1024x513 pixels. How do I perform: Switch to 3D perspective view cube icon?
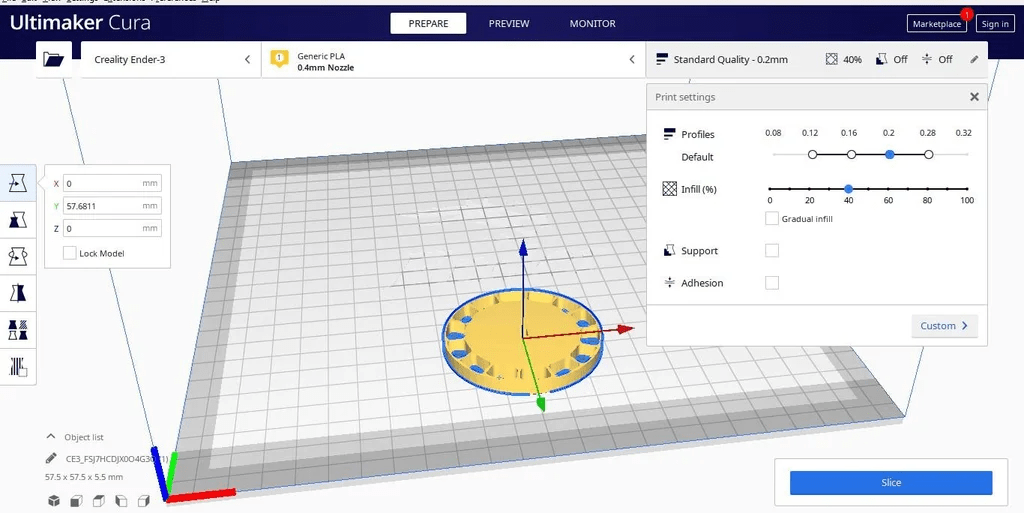[54, 500]
